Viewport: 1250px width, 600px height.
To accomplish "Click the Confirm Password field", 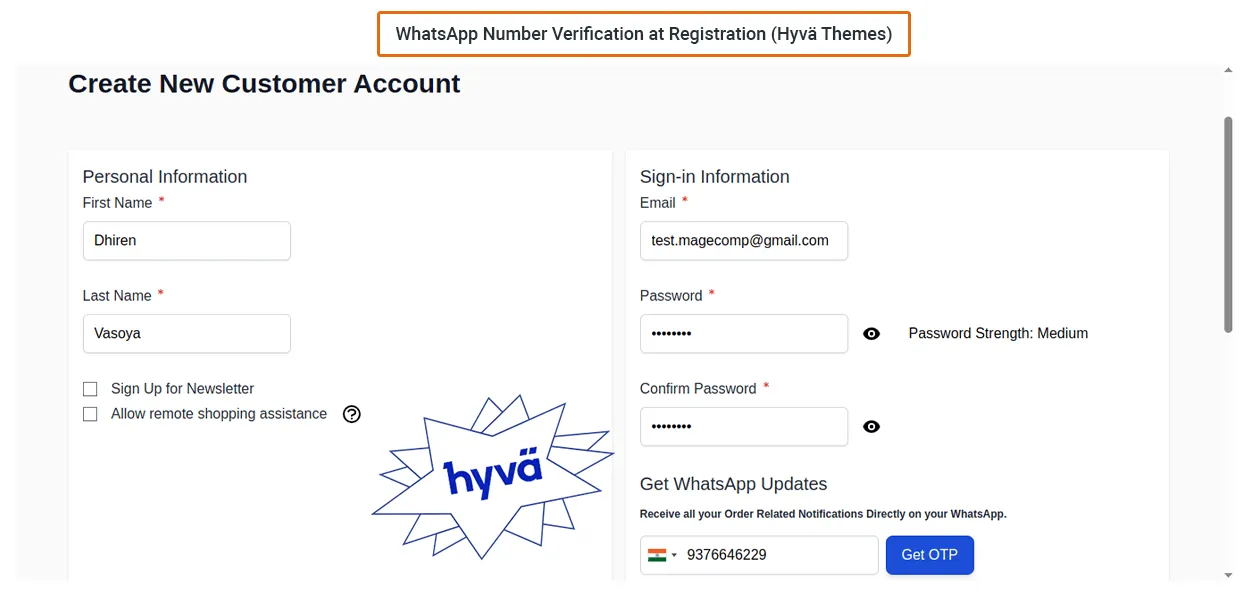I will click(x=743, y=427).
